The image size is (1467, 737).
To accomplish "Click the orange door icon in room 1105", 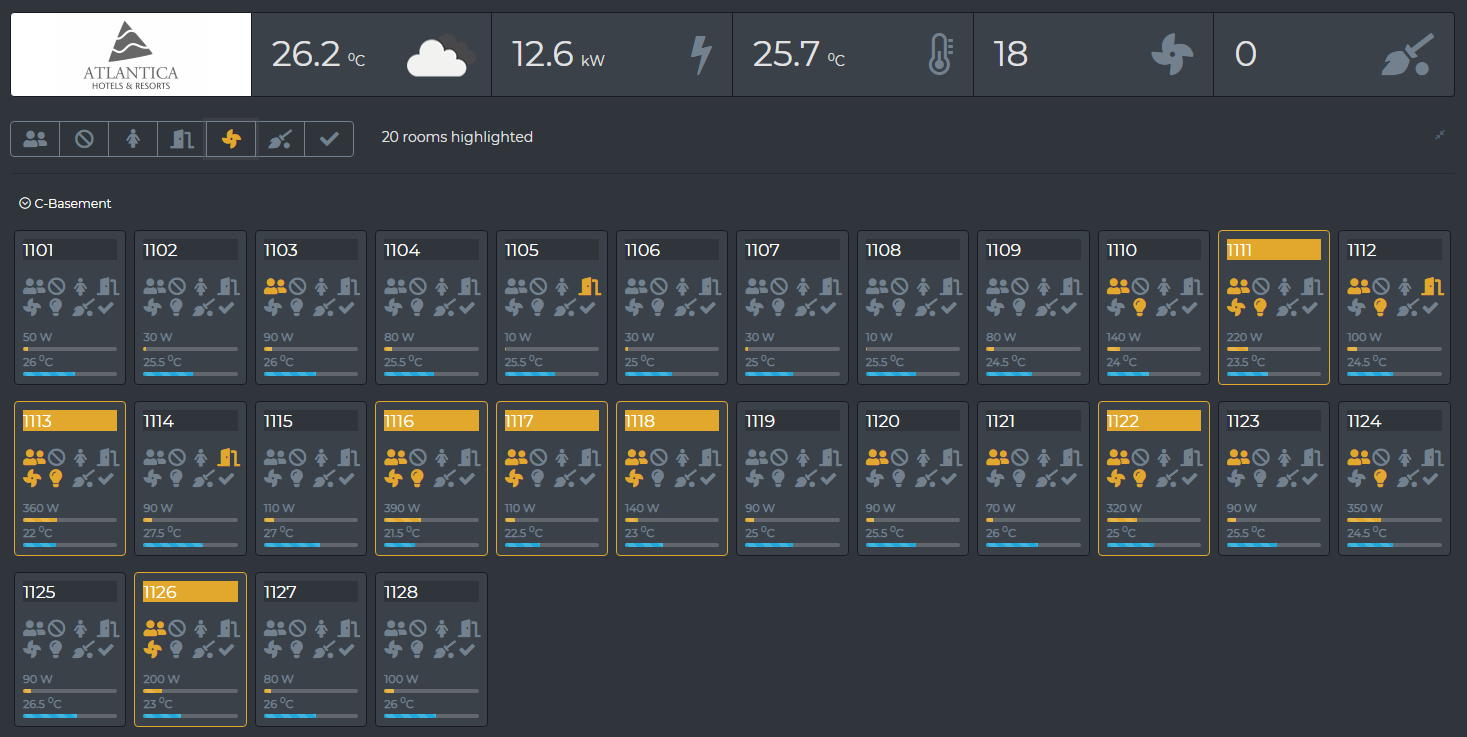I will click(589, 286).
